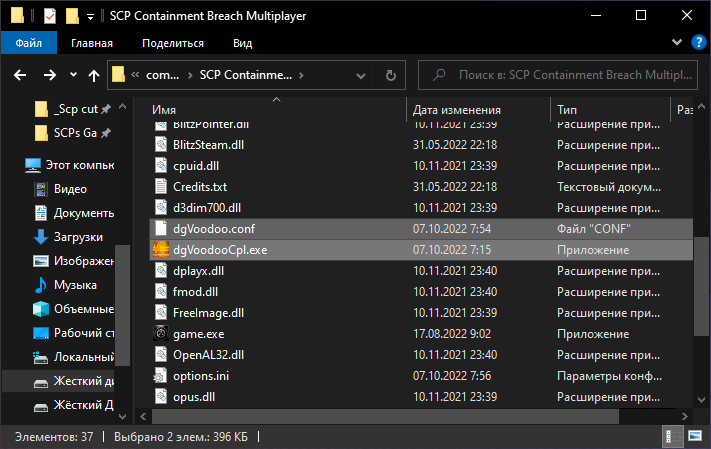
Task: Click the Forward navigation arrow
Action: point(48,75)
